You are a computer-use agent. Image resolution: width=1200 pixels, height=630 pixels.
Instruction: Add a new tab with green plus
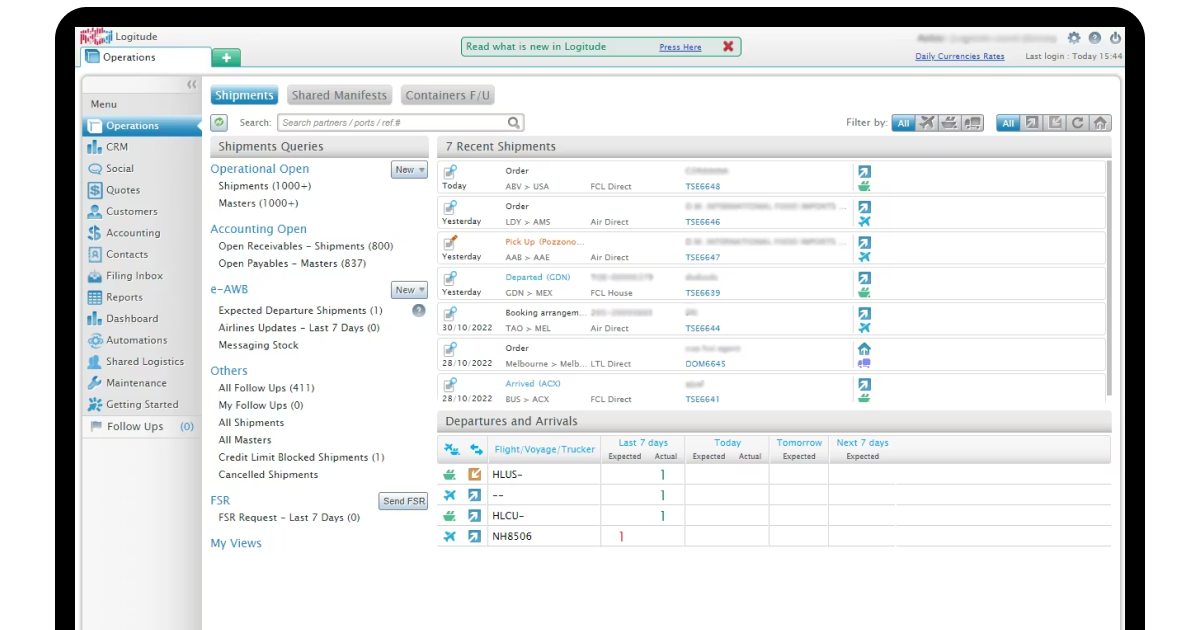click(x=226, y=58)
